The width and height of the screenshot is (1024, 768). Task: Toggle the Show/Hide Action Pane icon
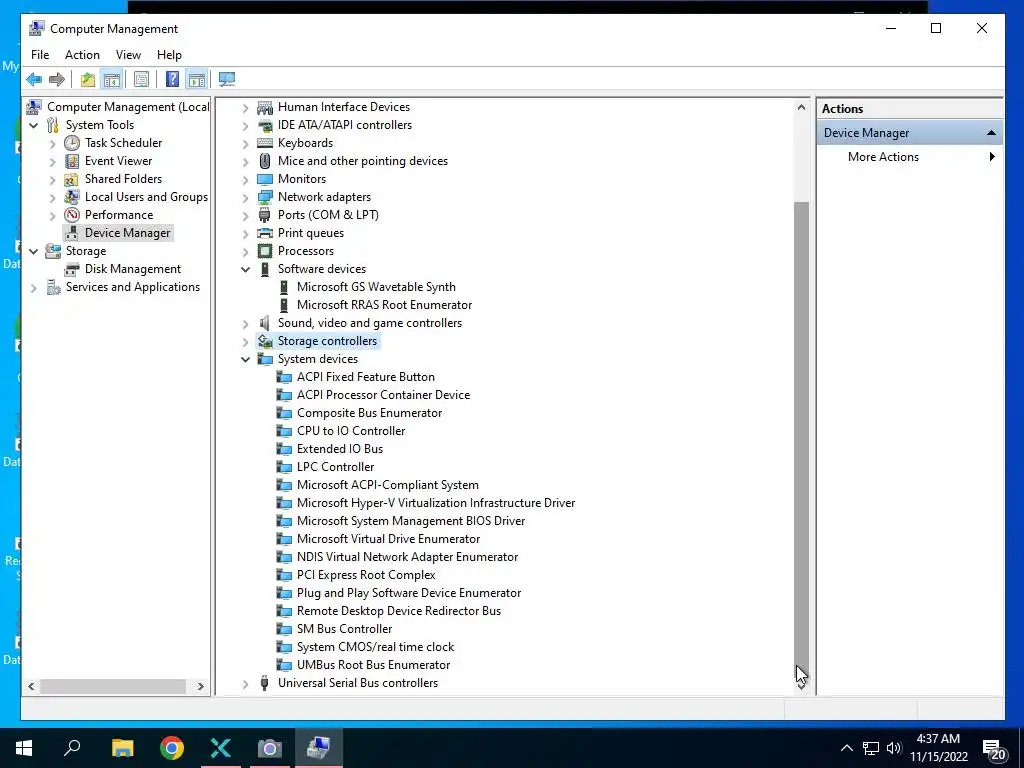(197, 80)
